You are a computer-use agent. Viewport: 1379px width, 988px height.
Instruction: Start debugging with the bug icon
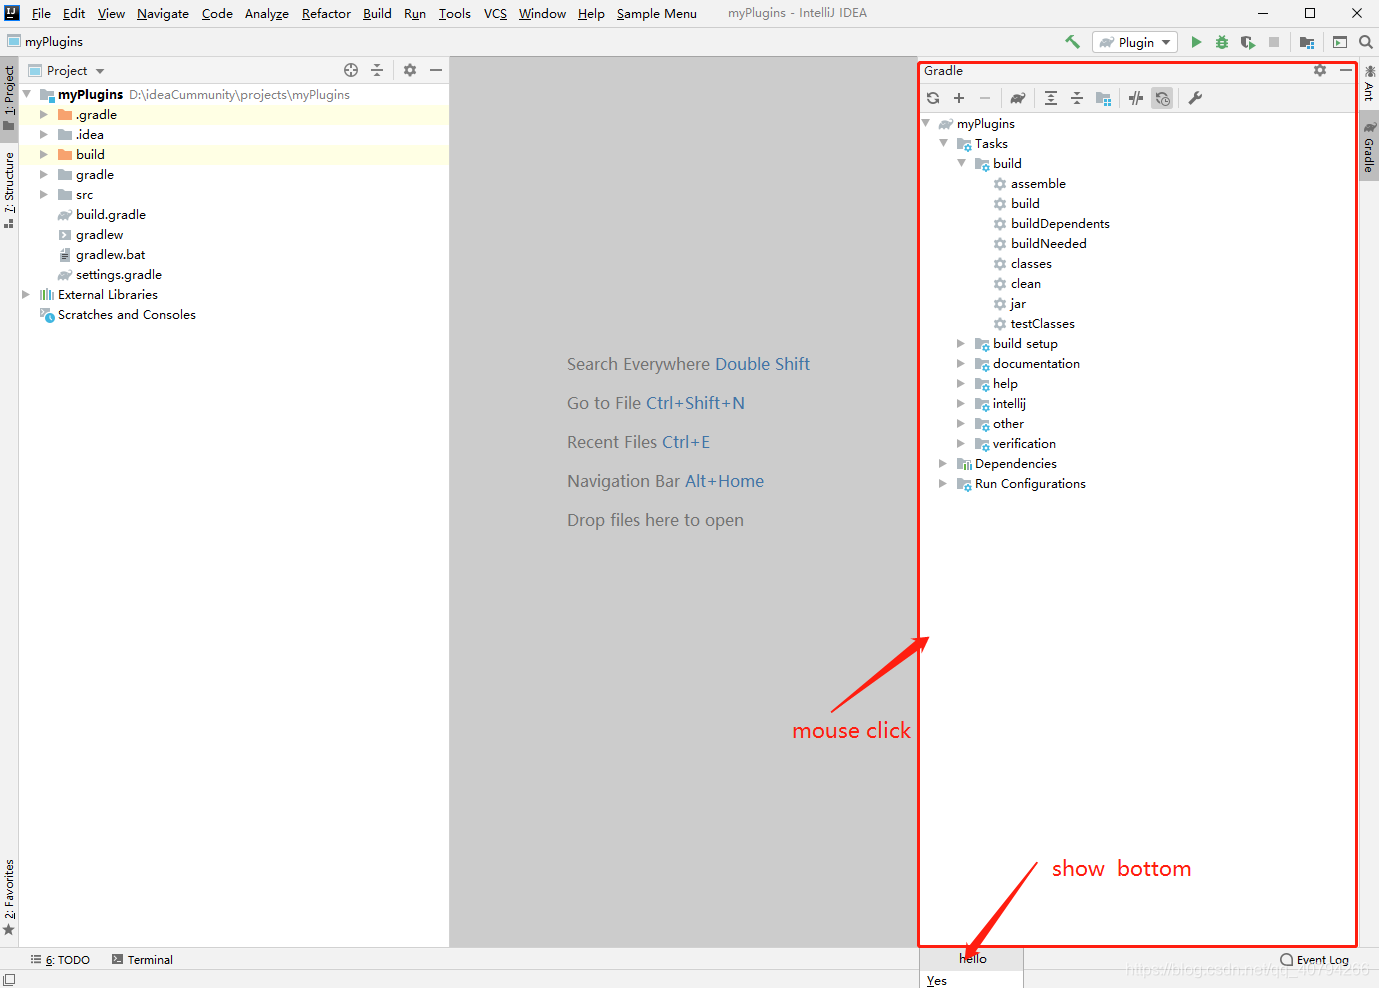click(1222, 42)
